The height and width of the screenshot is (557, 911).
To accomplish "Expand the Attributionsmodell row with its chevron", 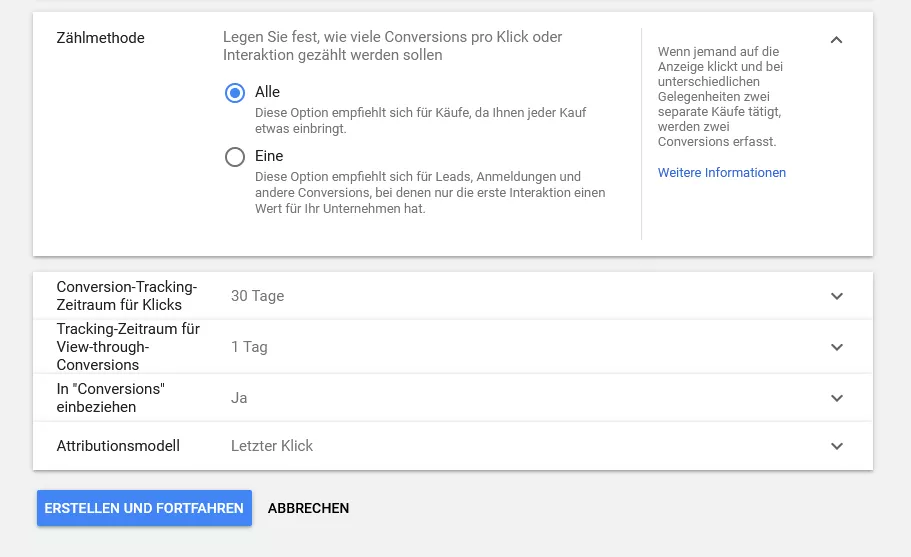I will pos(837,446).
